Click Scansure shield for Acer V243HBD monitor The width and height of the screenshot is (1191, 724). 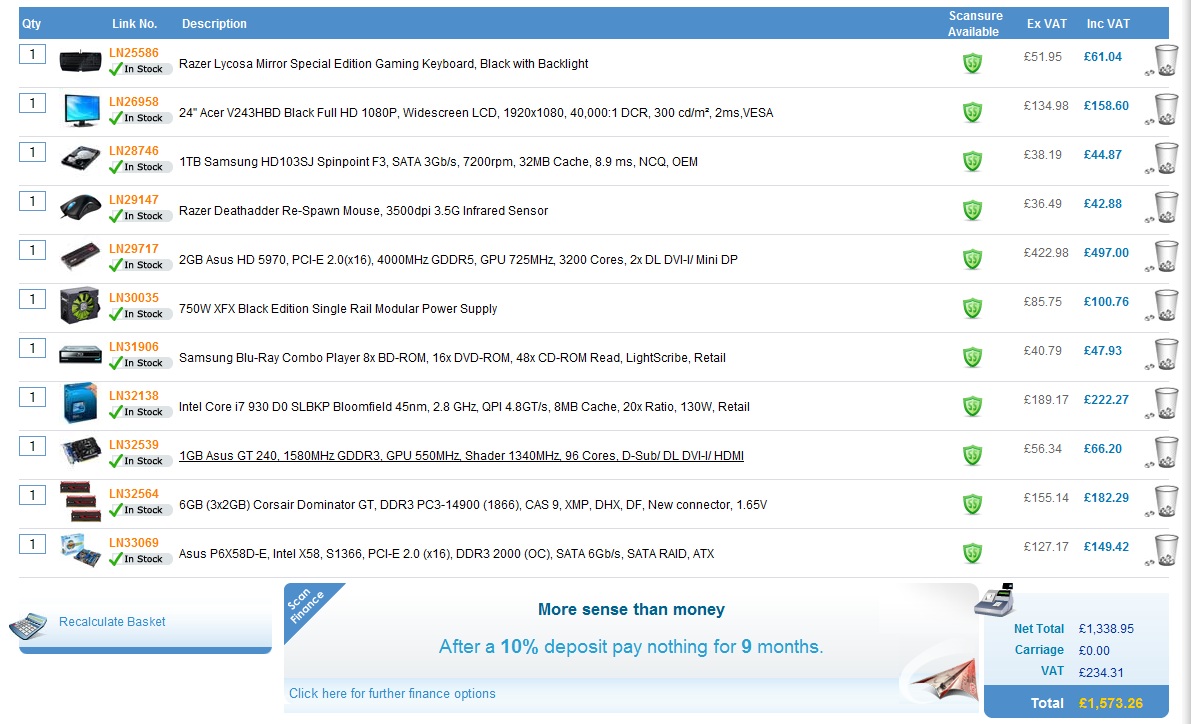[972, 112]
